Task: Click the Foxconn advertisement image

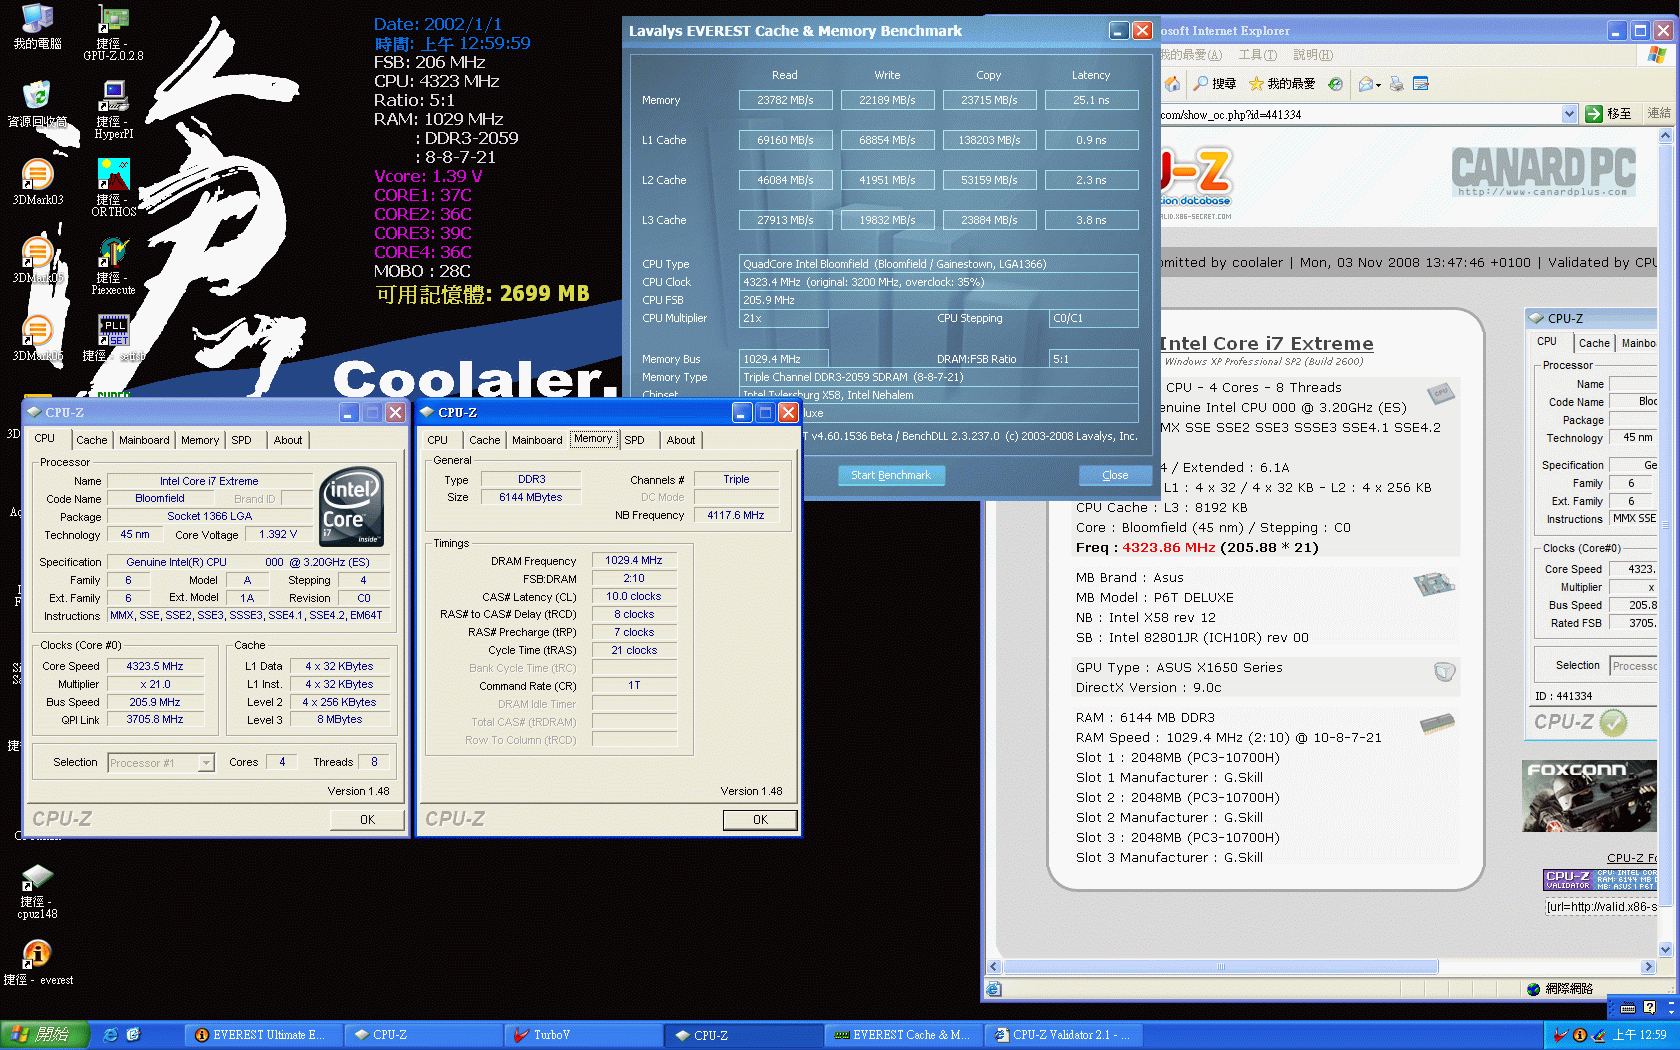Action: (x=1589, y=796)
